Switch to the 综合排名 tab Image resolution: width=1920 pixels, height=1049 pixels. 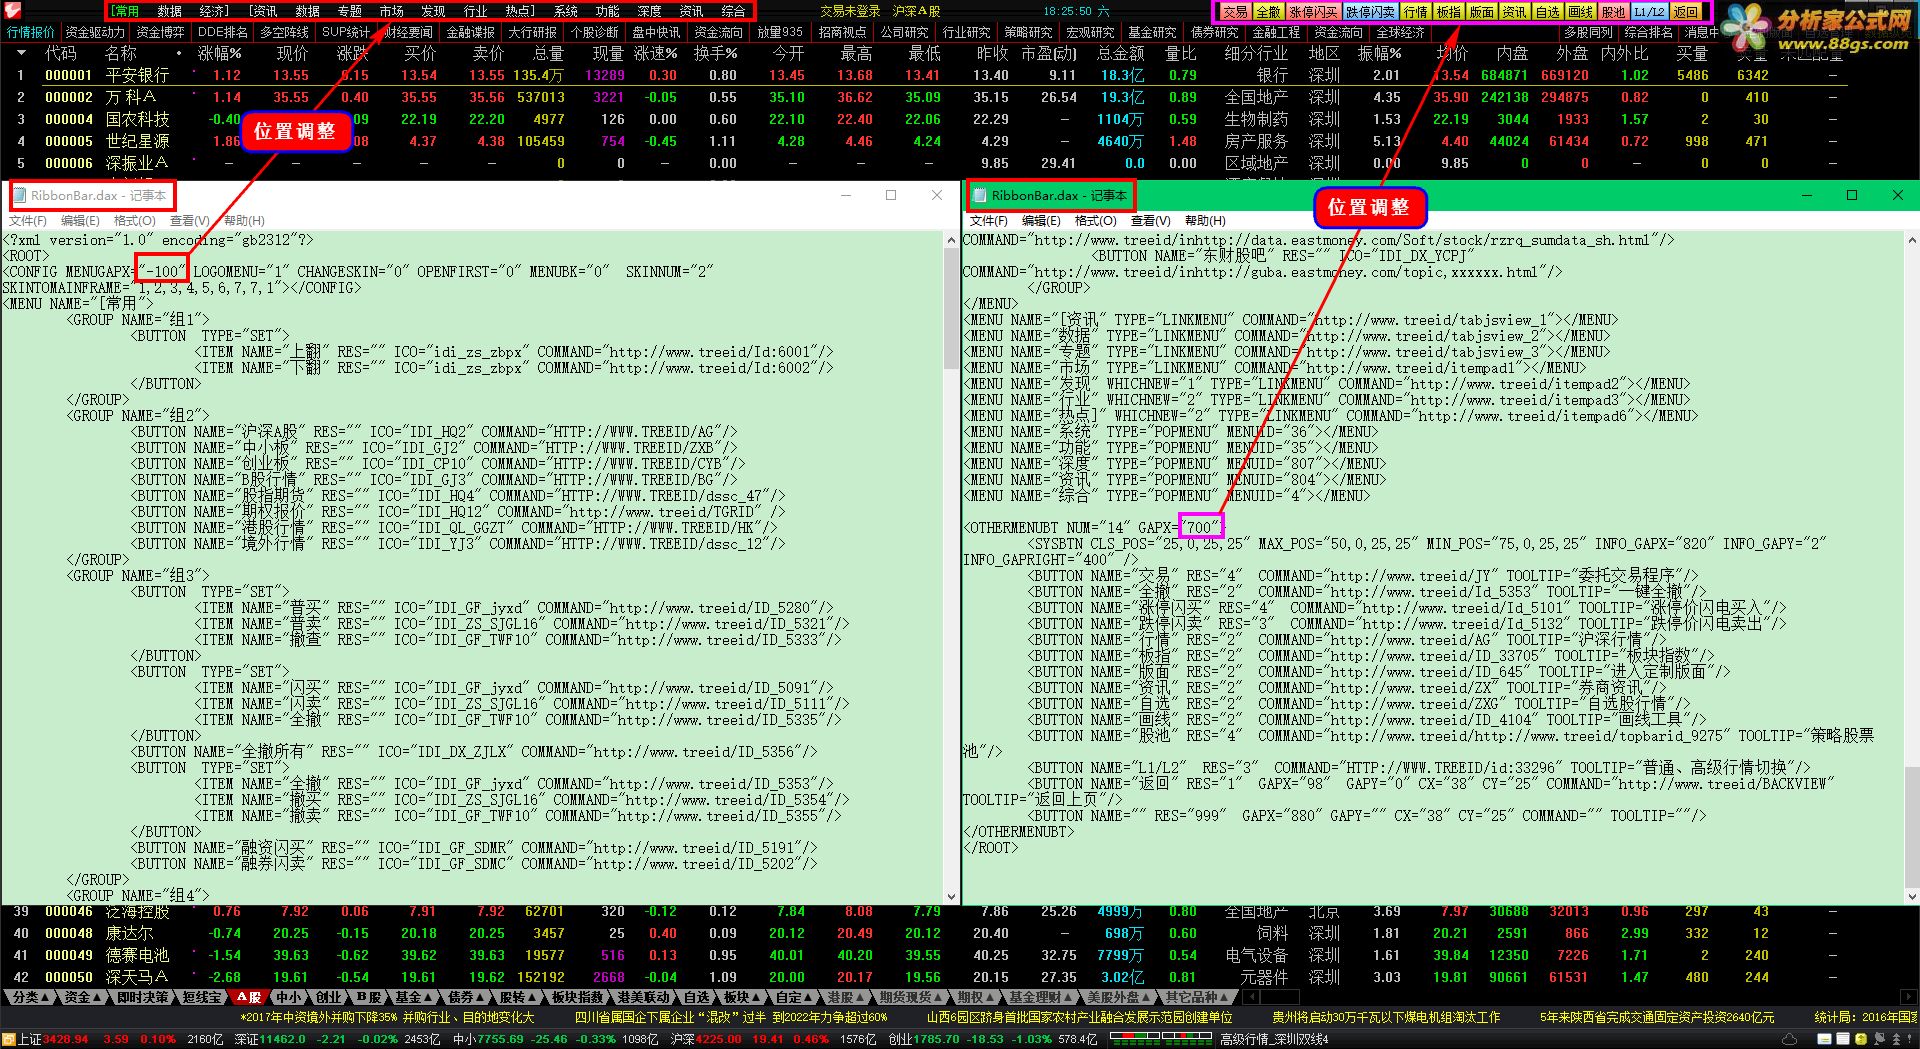(1649, 32)
